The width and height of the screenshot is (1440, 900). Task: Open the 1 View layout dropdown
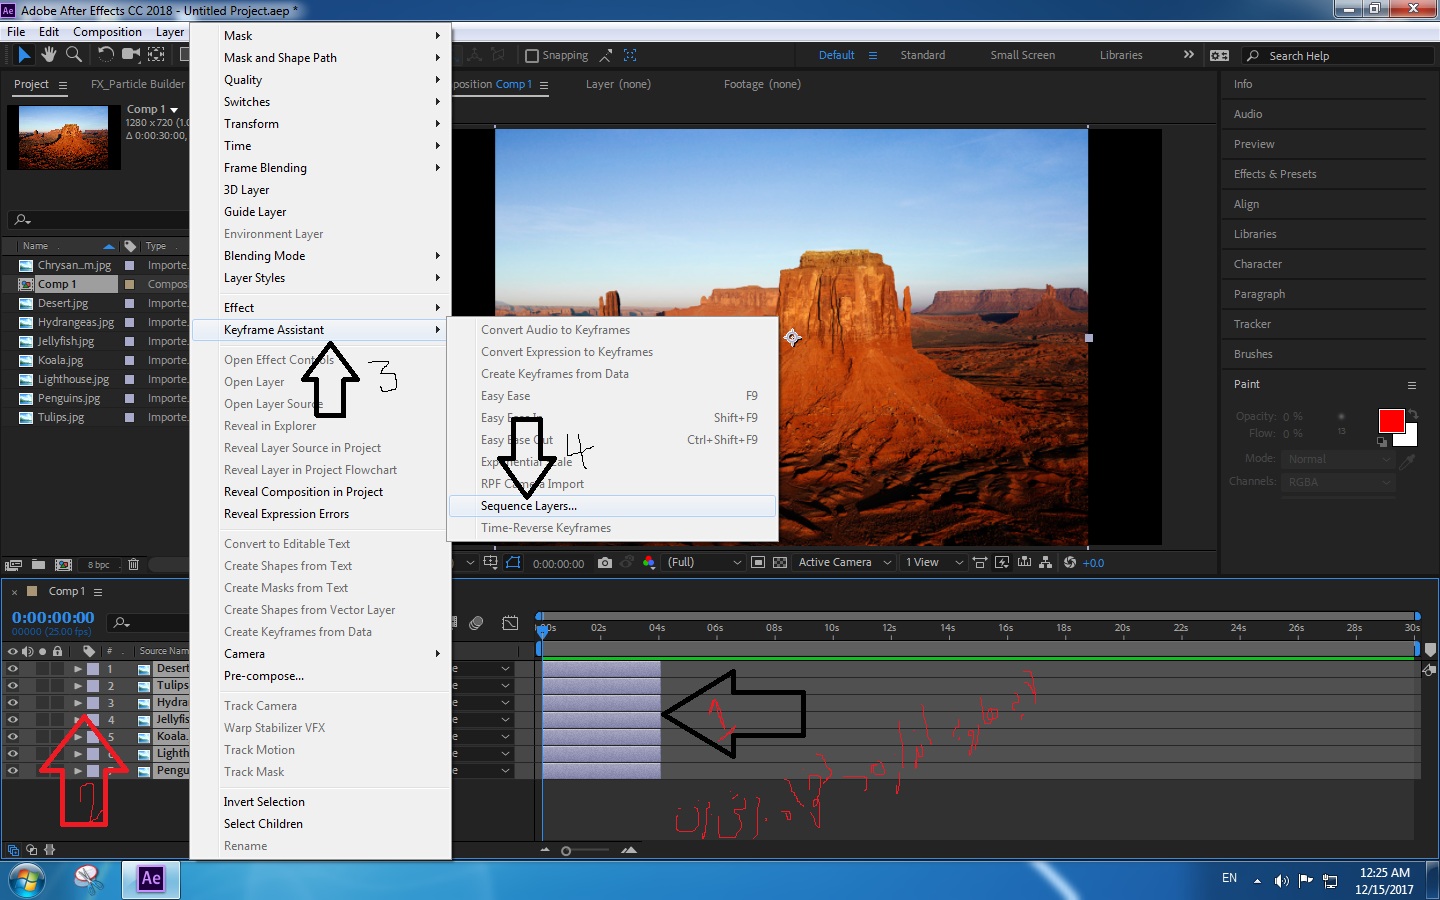point(934,563)
